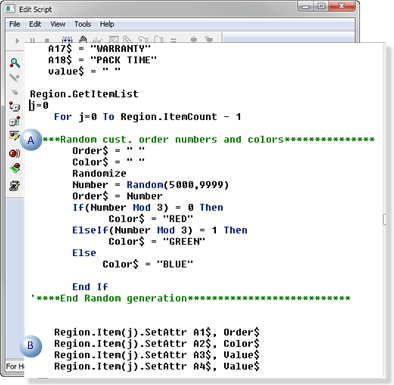Open the View menu
Screen dimensions: 394x385
(x=58, y=24)
